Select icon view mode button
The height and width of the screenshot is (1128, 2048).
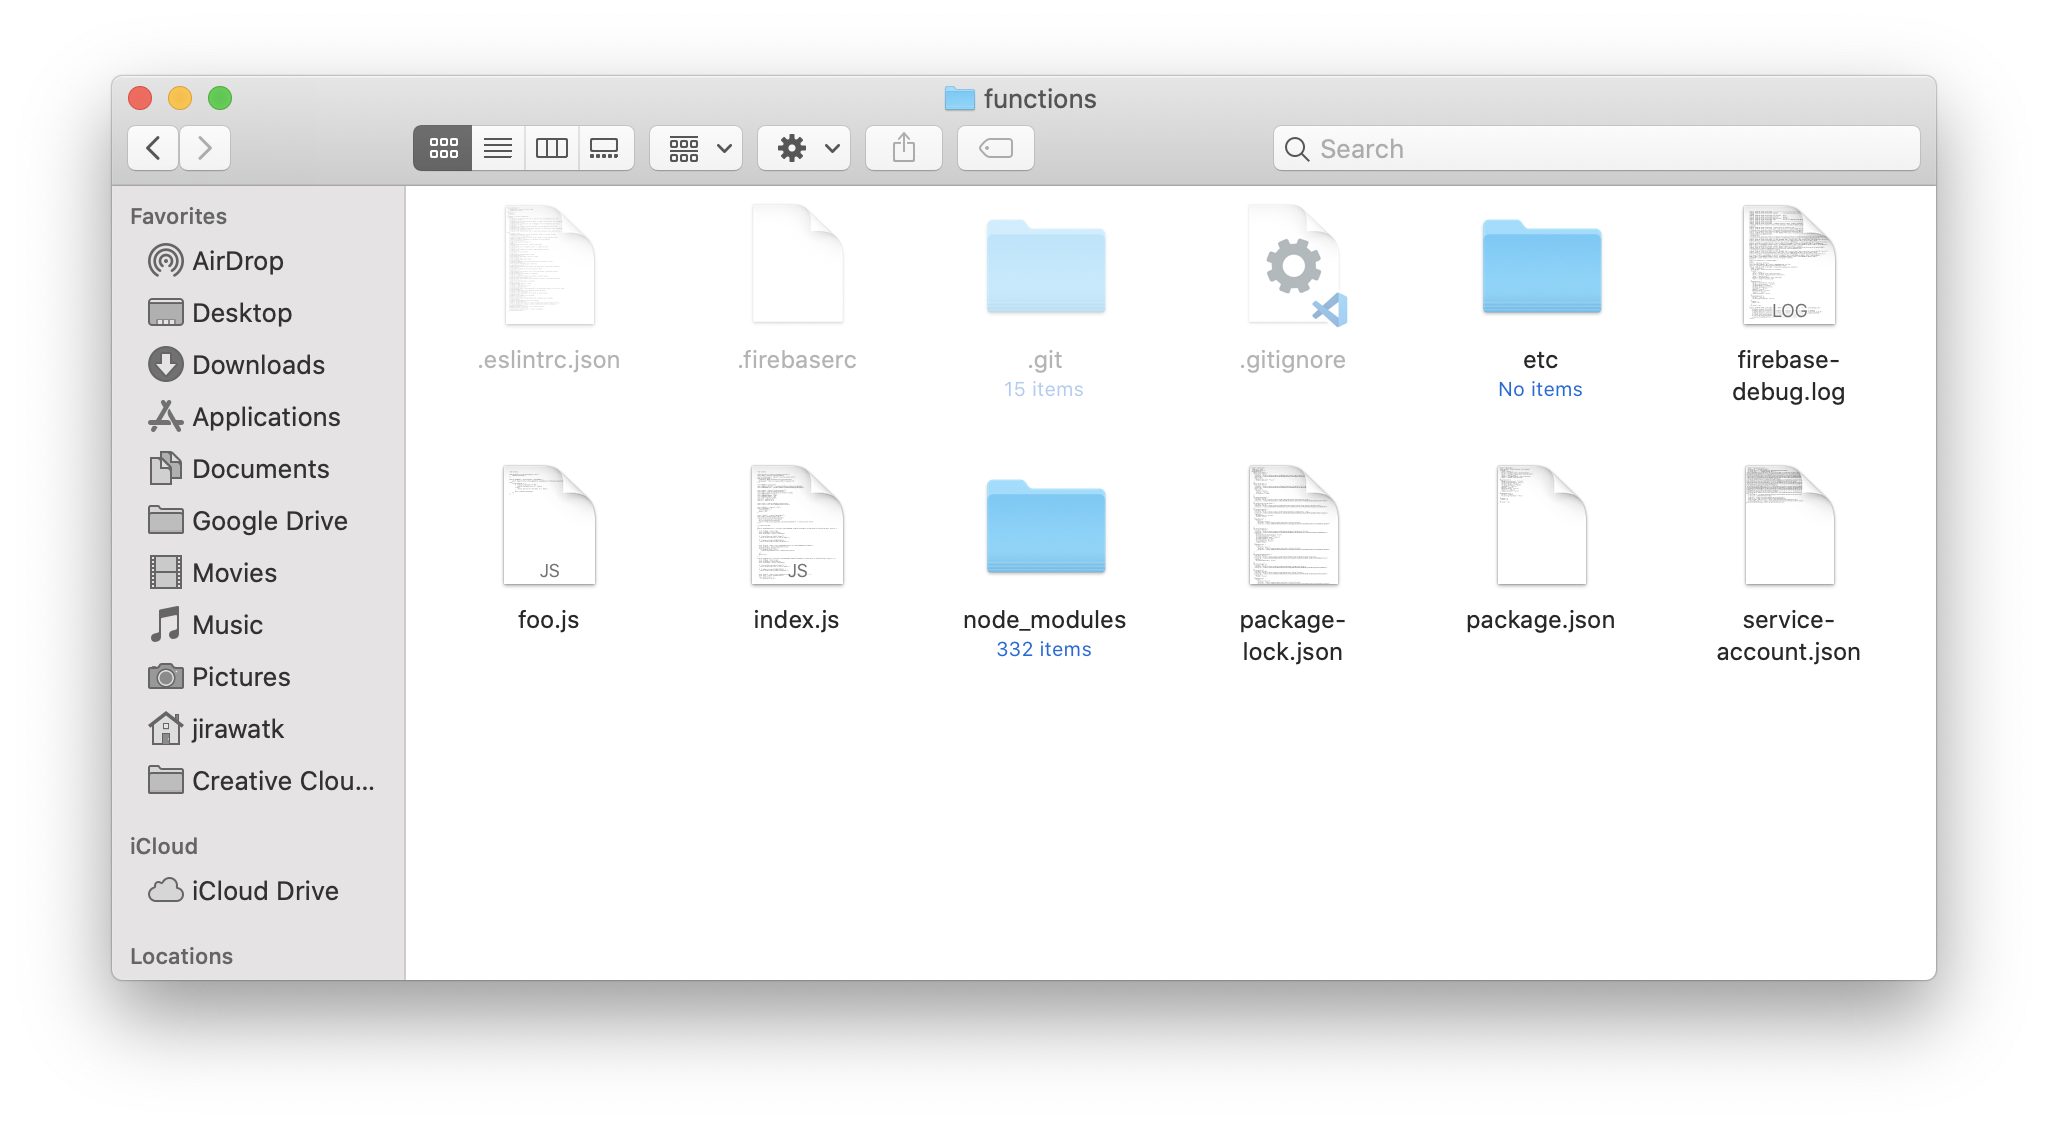click(x=443, y=149)
